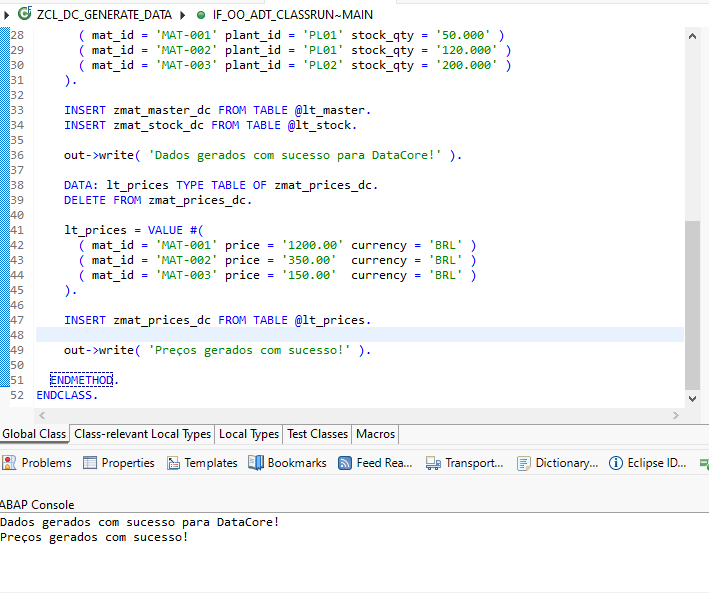The width and height of the screenshot is (709, 593).
Task: Open the Feed Reader view
Action: (x=375, y=463)
